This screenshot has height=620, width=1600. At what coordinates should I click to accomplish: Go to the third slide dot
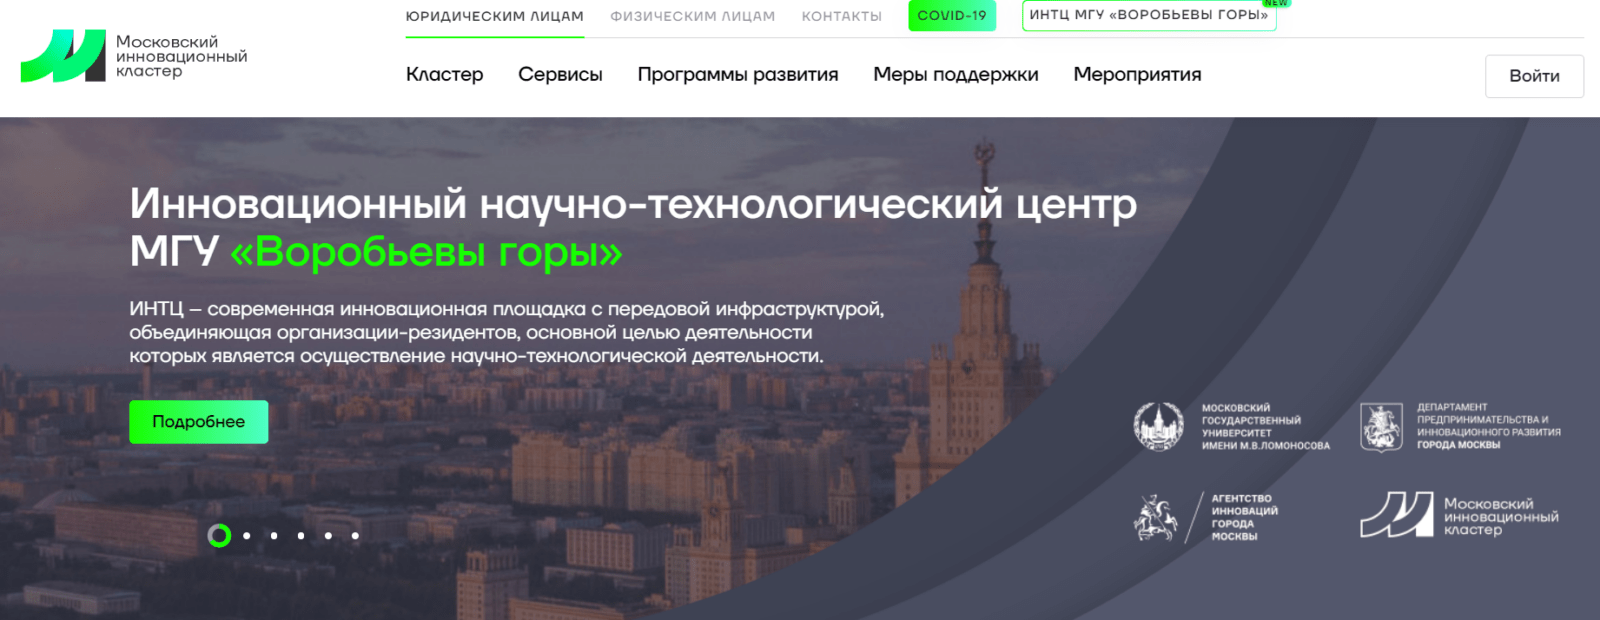274,536
